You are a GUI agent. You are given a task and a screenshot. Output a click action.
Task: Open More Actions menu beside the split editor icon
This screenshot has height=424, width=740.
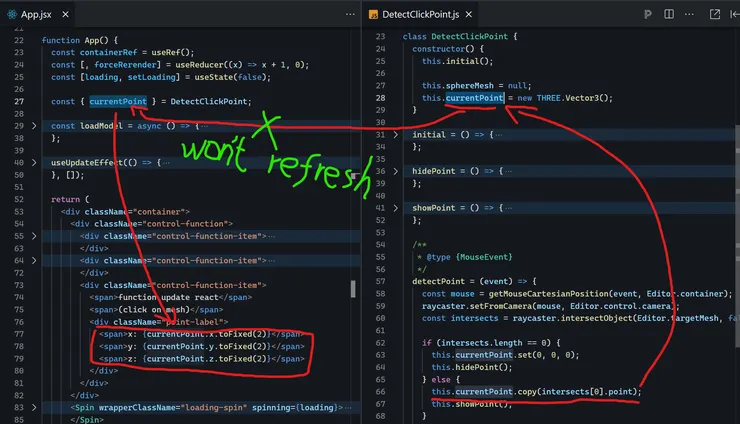(x=689, y=15)
